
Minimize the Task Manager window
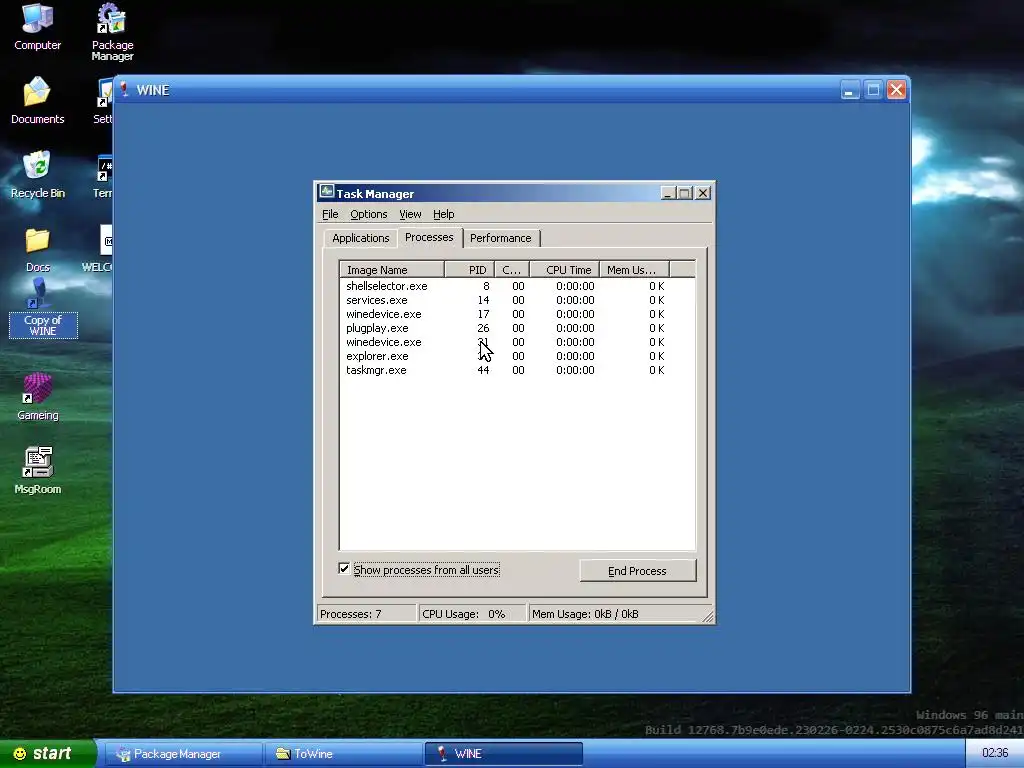point(667,193)
